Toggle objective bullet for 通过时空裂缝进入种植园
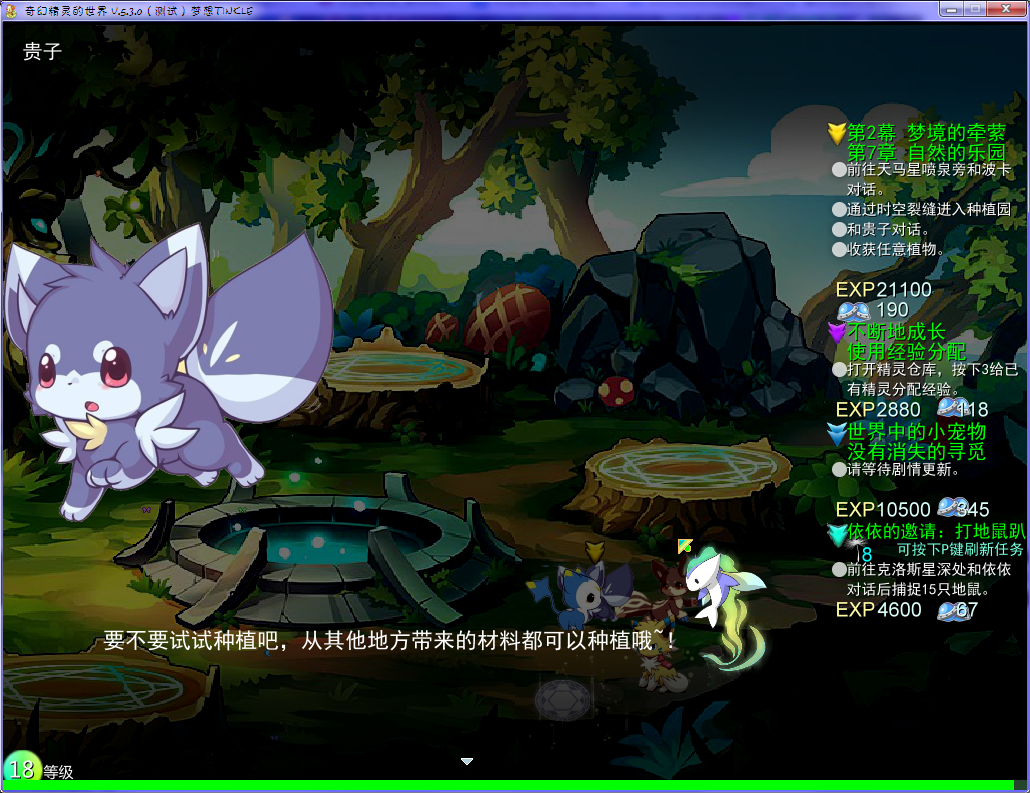 (x=839, y=210)
